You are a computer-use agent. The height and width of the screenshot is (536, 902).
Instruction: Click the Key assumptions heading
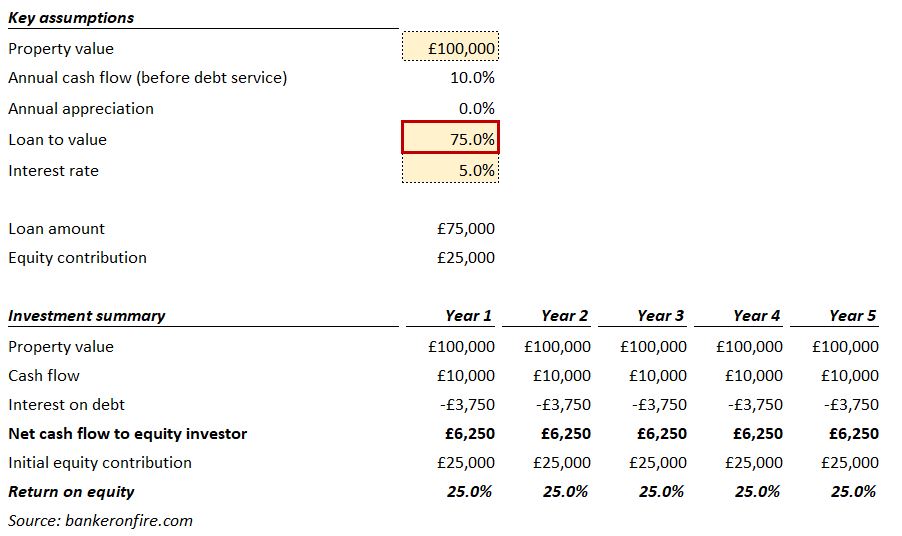click(71, 17)
